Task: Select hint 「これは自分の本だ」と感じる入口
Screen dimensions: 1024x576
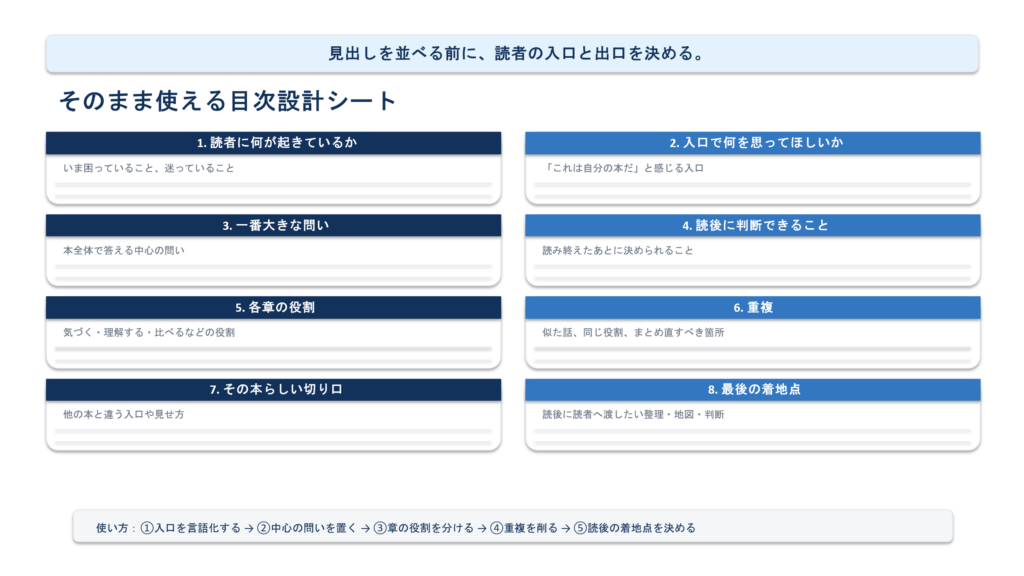Action: tap(623, 168)
